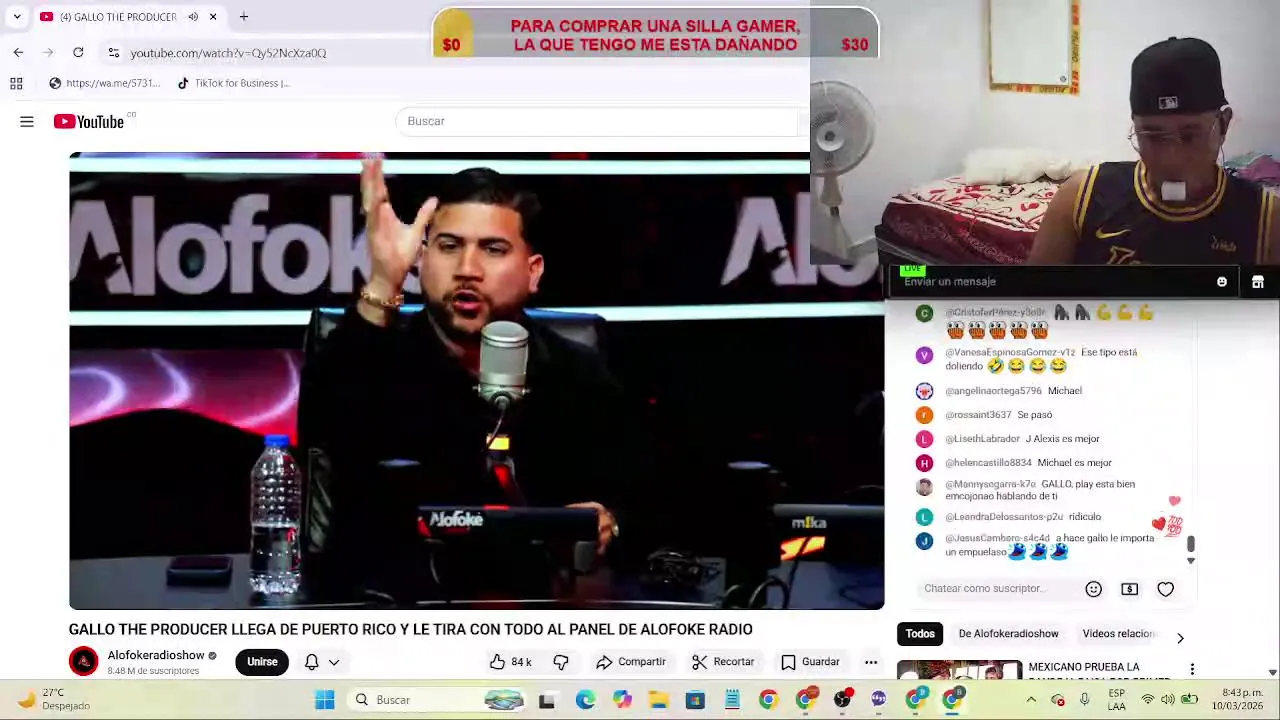Screen dimensions: 1280x720
Task: Open the Alofokeradioshow channel name link
Action: coord(156,655)
